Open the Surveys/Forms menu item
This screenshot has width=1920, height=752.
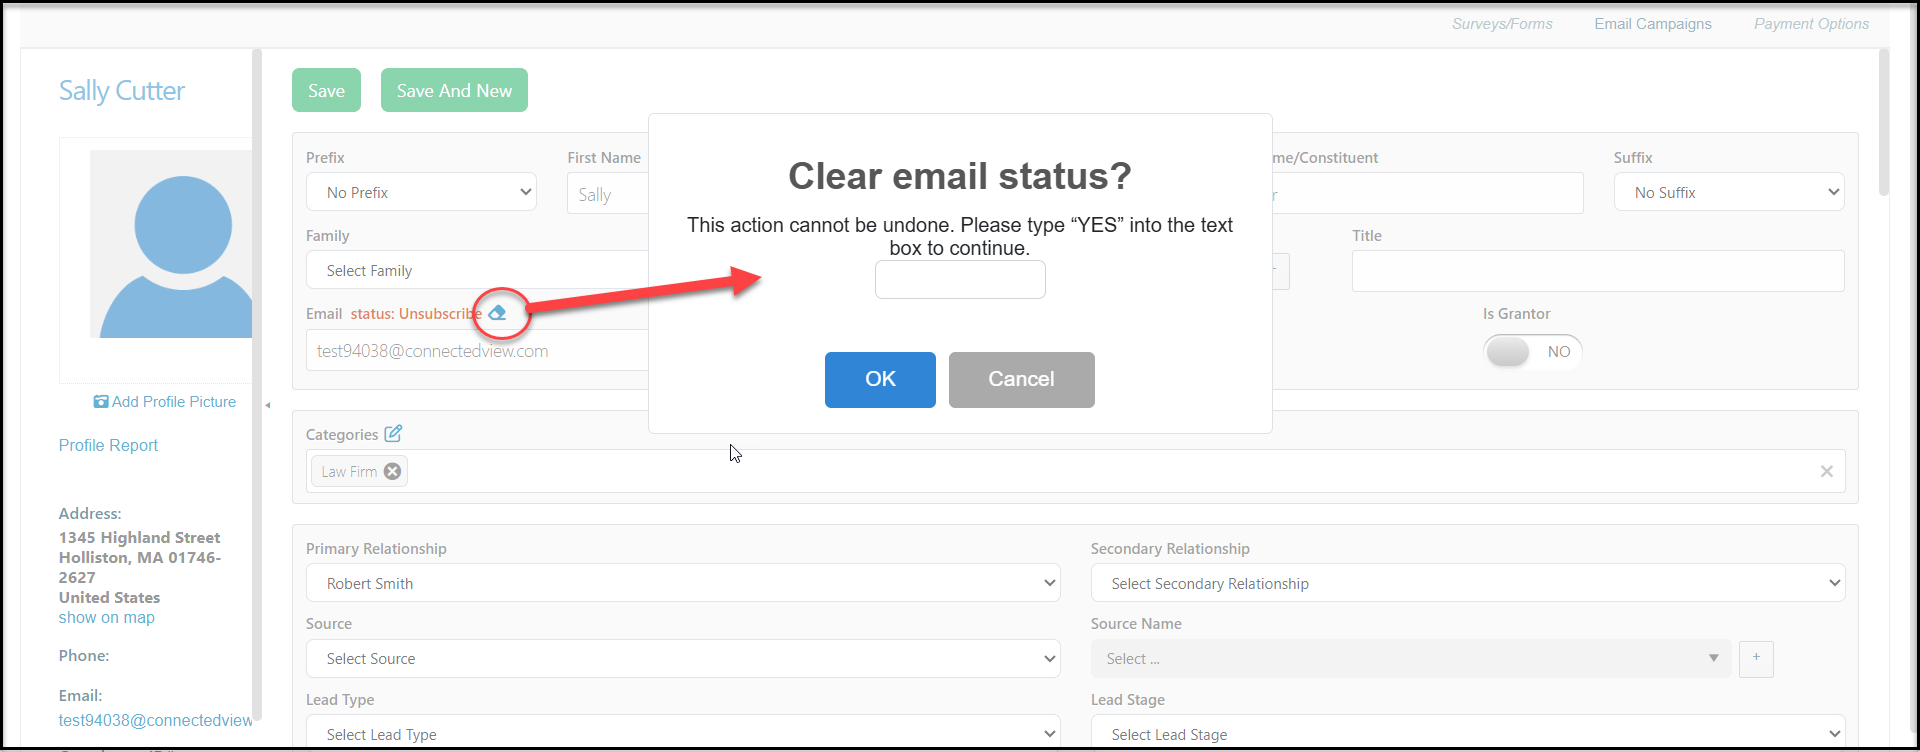[1502, 24]
